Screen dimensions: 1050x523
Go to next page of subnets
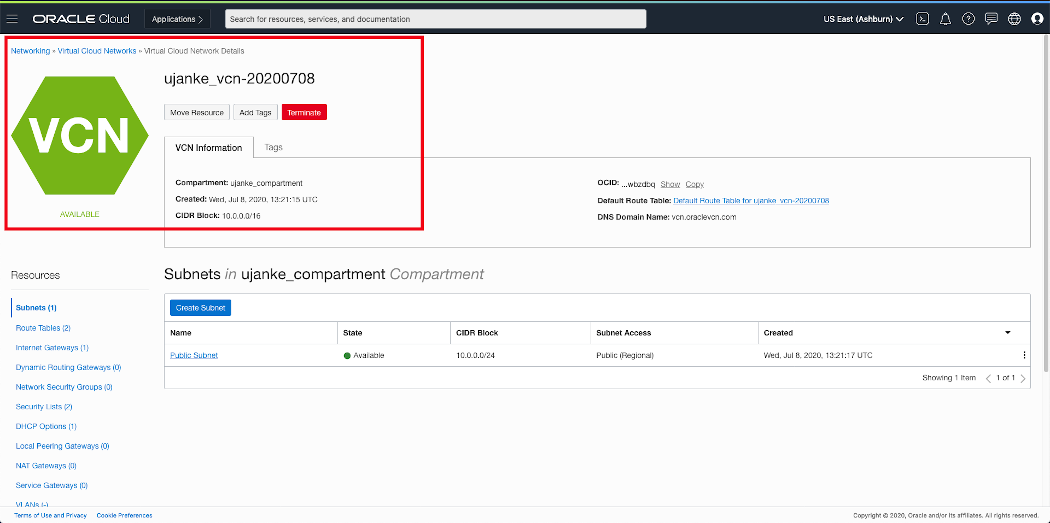[1023, 378]
